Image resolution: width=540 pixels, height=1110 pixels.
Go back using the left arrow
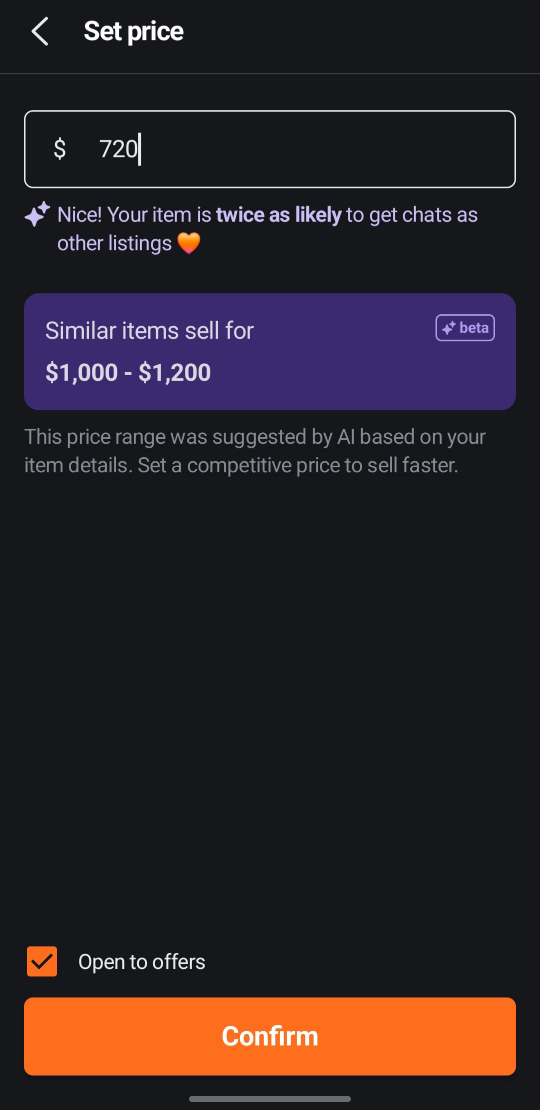click(40, 32)
